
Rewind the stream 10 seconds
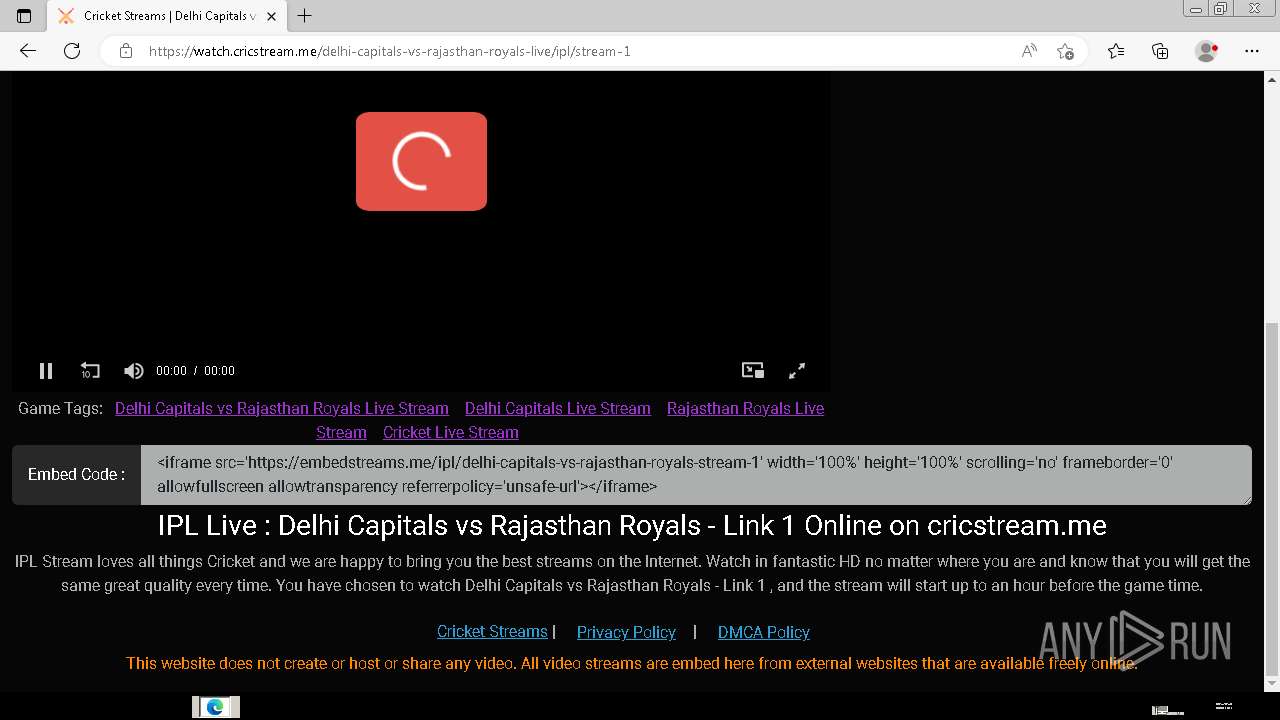click(x=90, y=371)
